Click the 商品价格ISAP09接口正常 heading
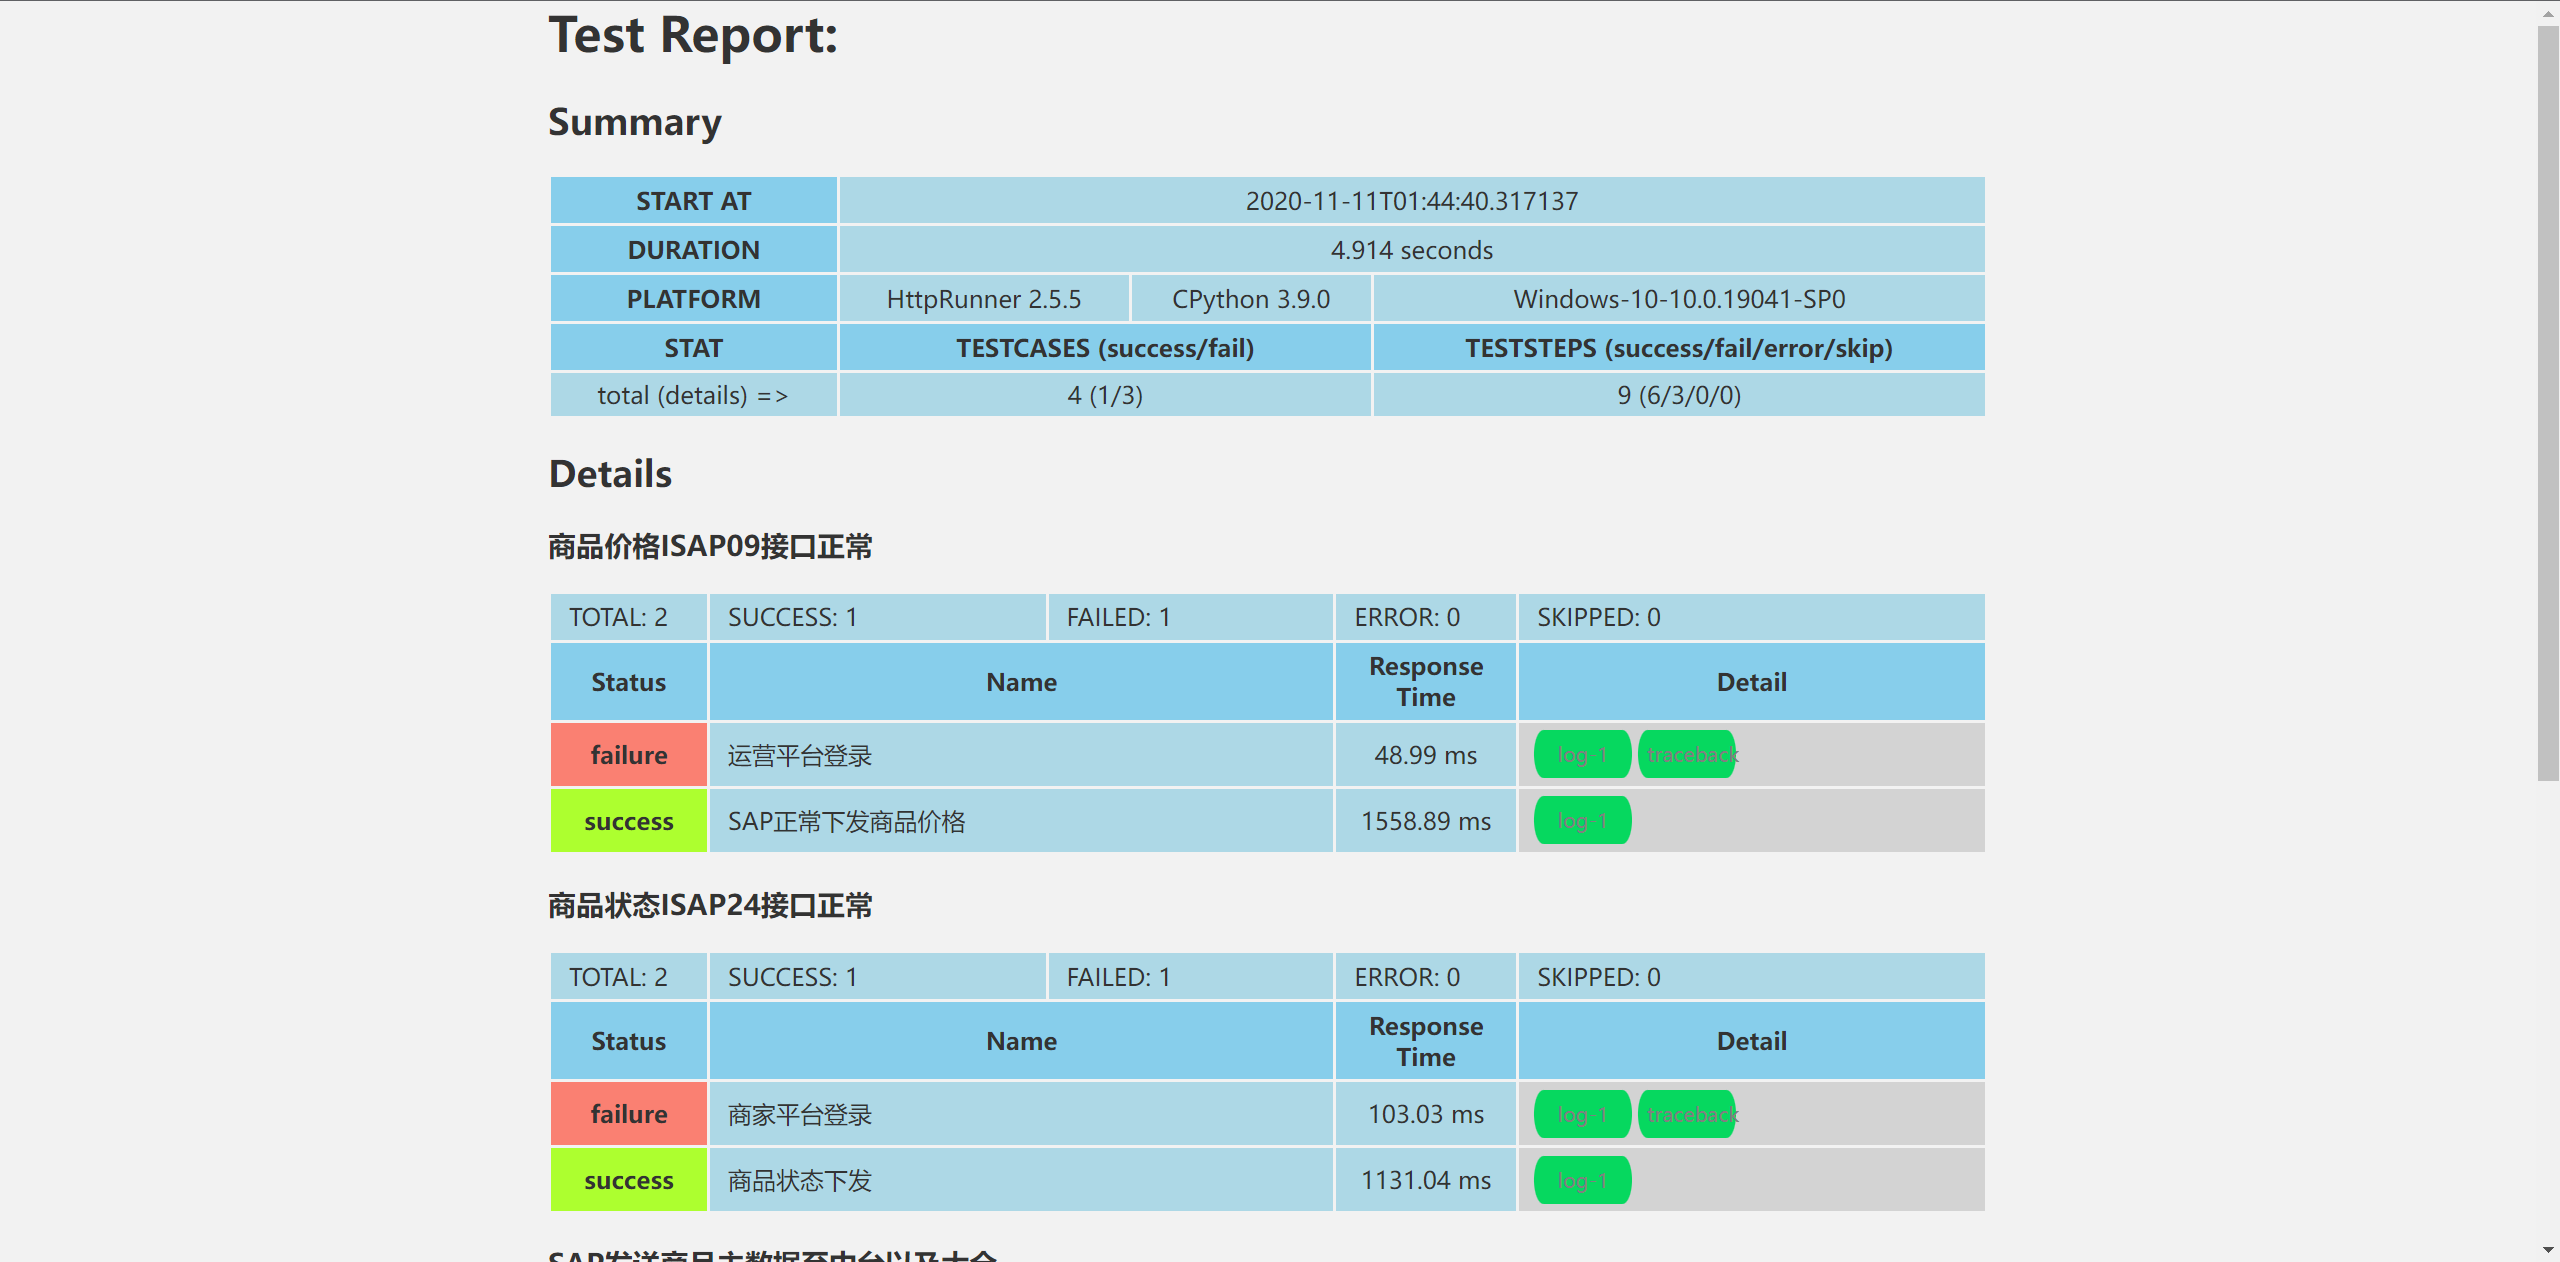This screenshot has width=2560, height=1262. pos(710,547)
